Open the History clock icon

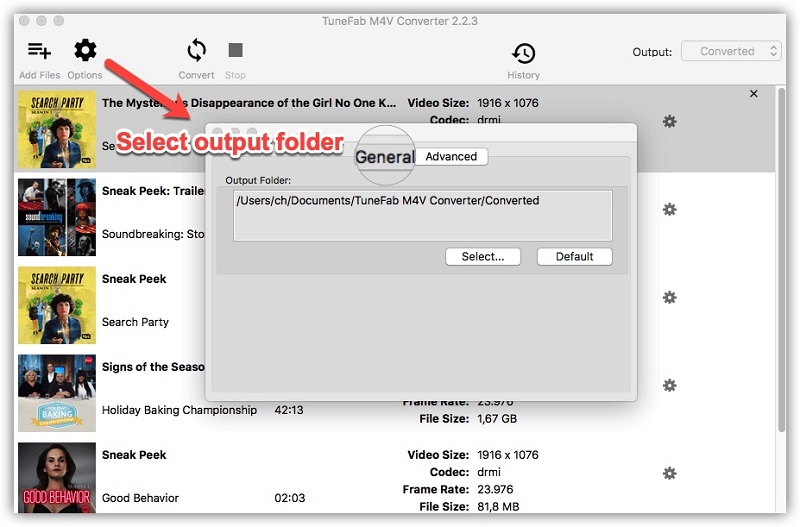pos(523,53)
